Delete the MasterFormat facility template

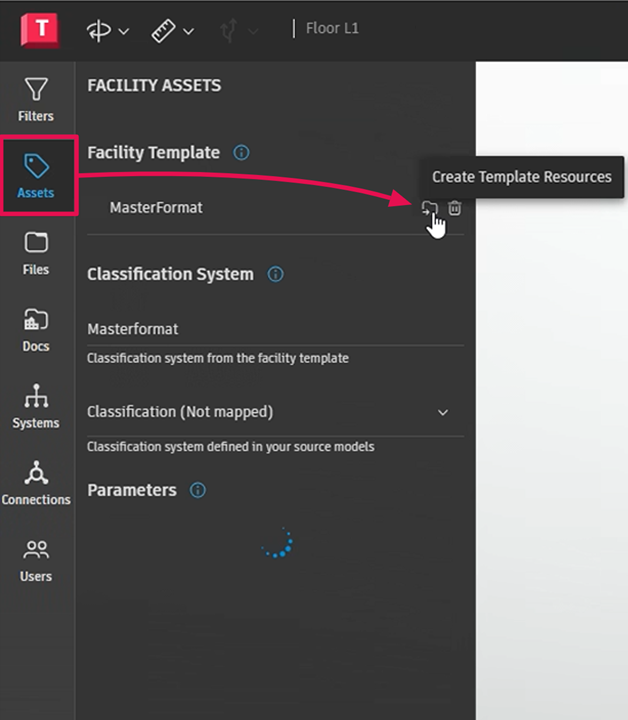coord(455,208)
